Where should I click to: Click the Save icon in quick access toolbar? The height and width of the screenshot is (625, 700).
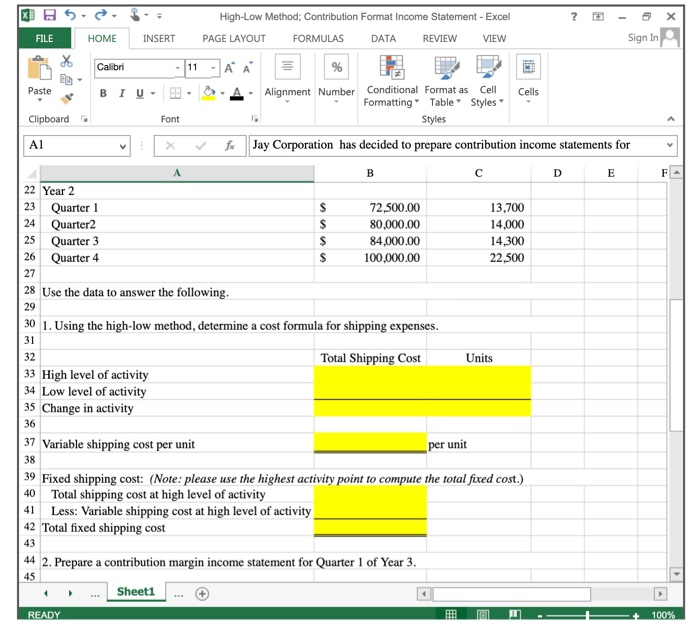pos(50,15)
